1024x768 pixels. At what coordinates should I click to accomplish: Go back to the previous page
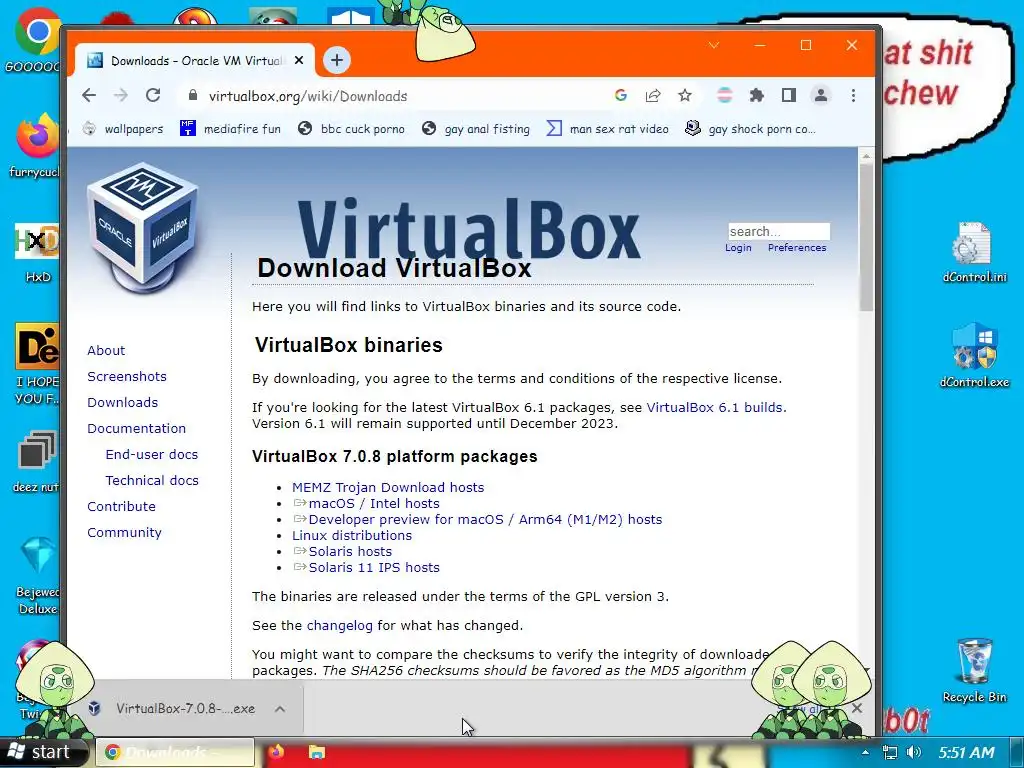(x=89, y=95)
